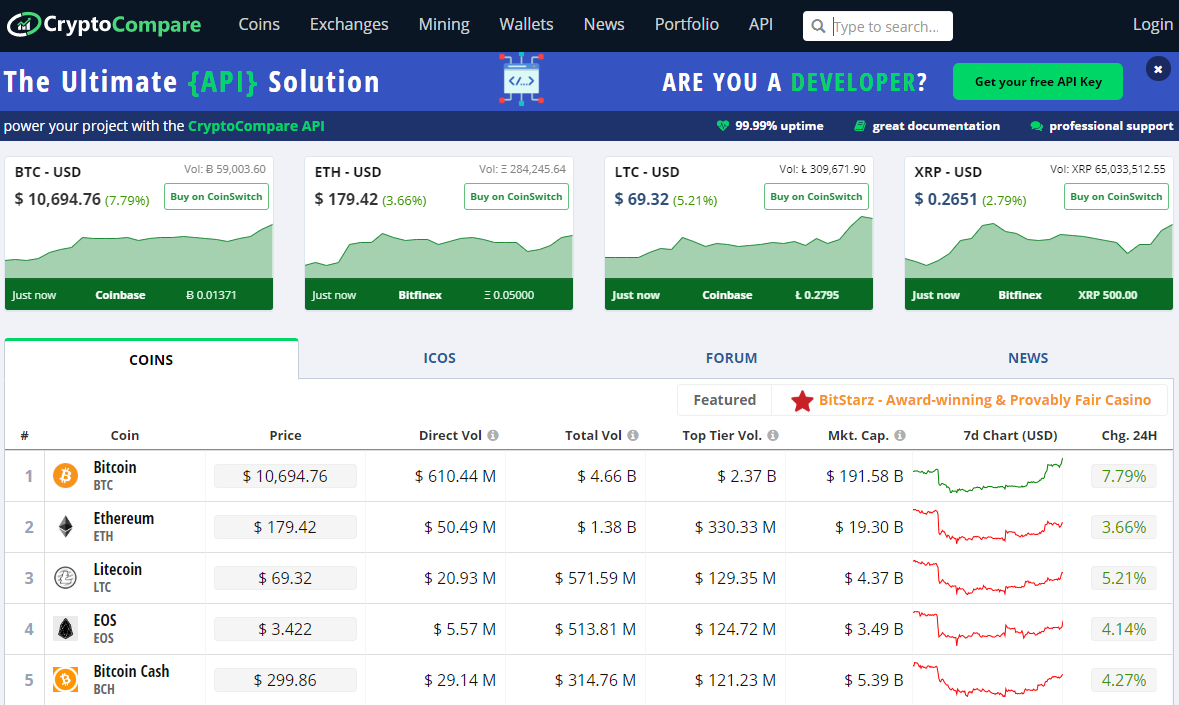Viewport: 1179px width, 705px height.
Task: Open the Bitcoin 7d chart thumbnail
Action: coord(988,475)
